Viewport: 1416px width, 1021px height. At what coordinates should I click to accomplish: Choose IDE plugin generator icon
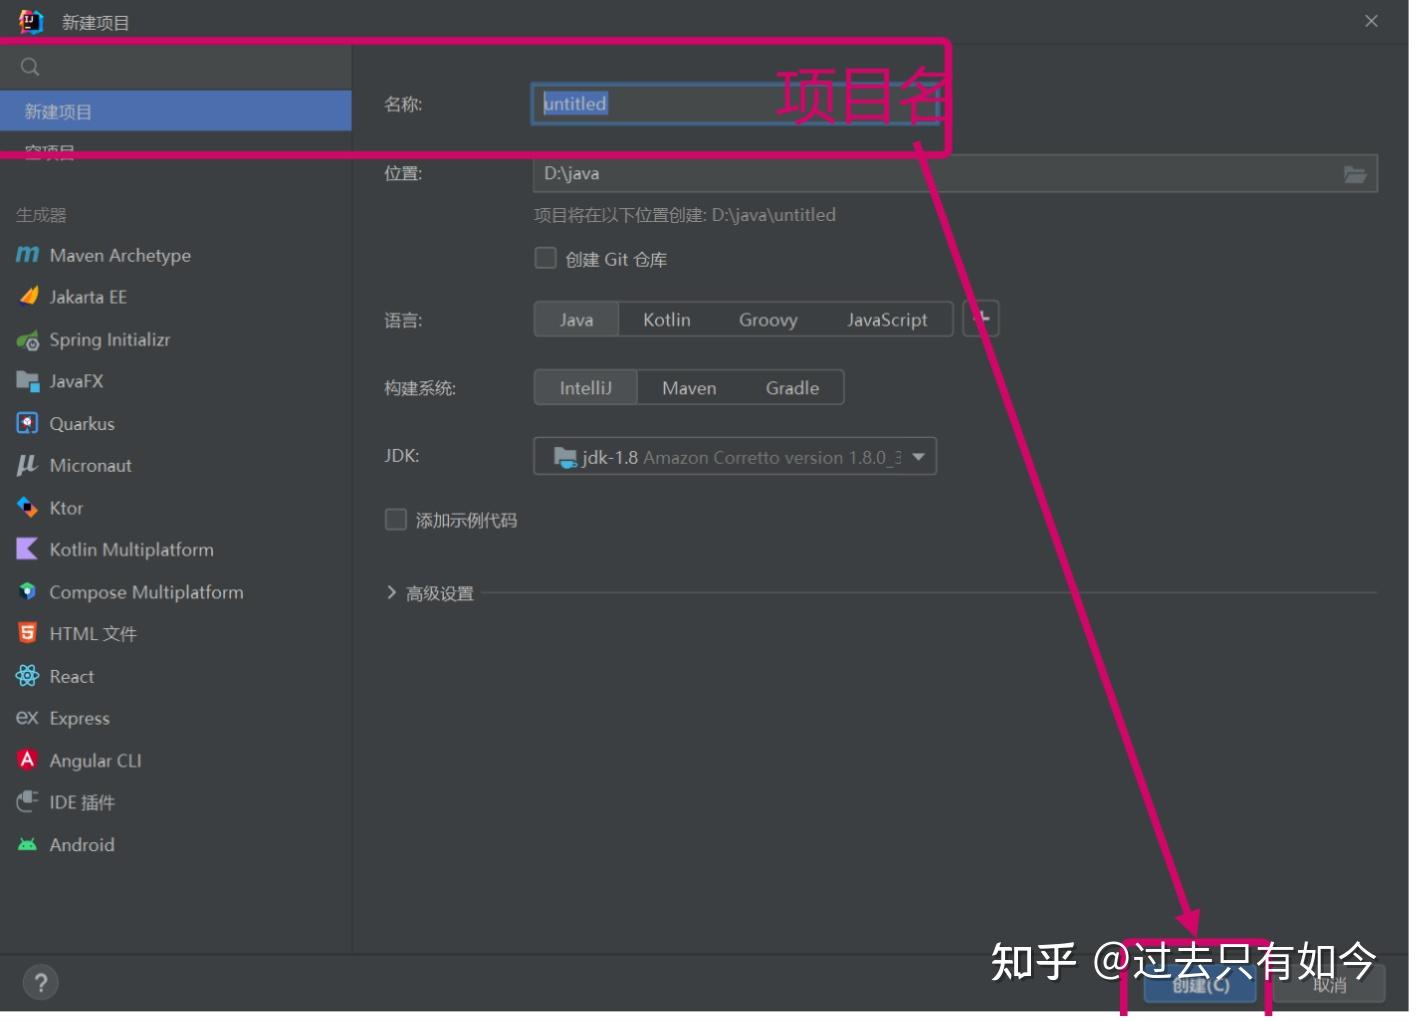(x=28, y=802)
